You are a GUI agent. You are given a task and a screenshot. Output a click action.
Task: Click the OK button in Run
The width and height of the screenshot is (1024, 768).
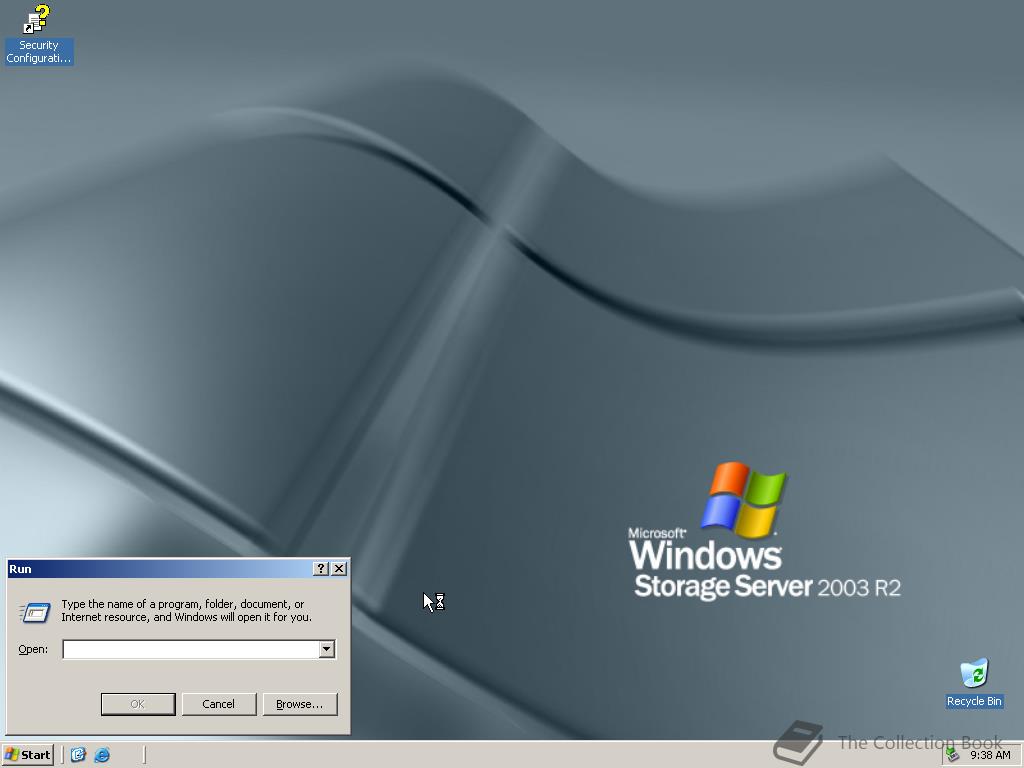pos(138,704)
